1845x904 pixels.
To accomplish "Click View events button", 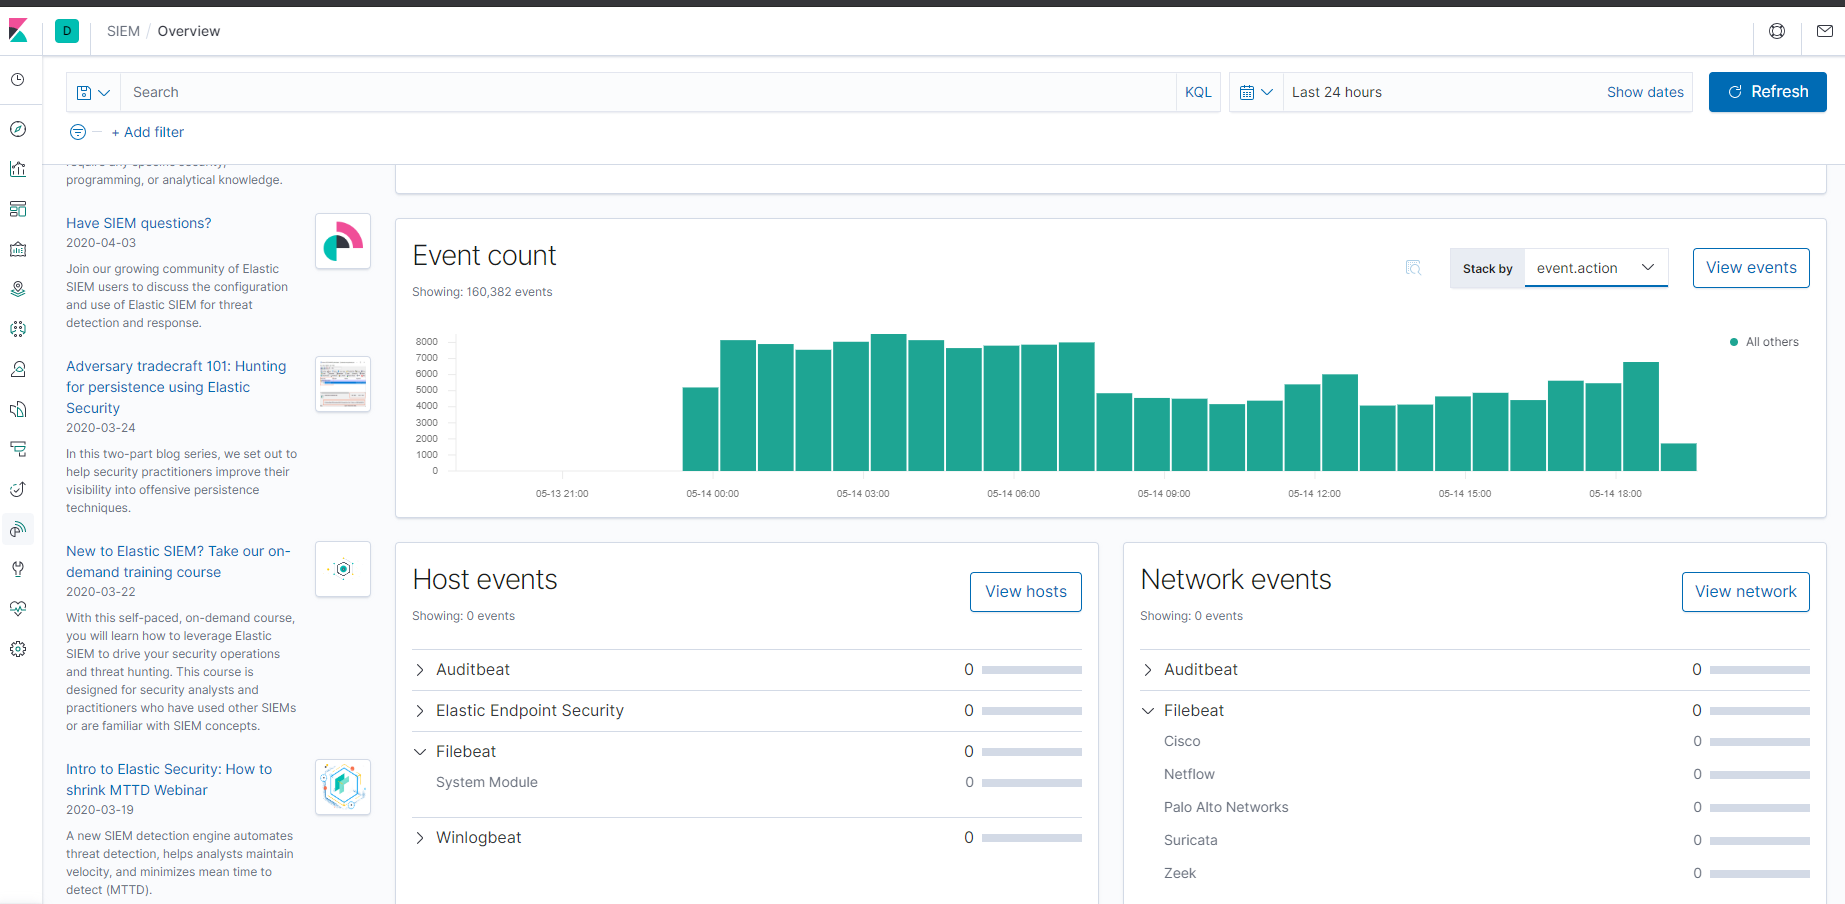I will pos(1751,268).
